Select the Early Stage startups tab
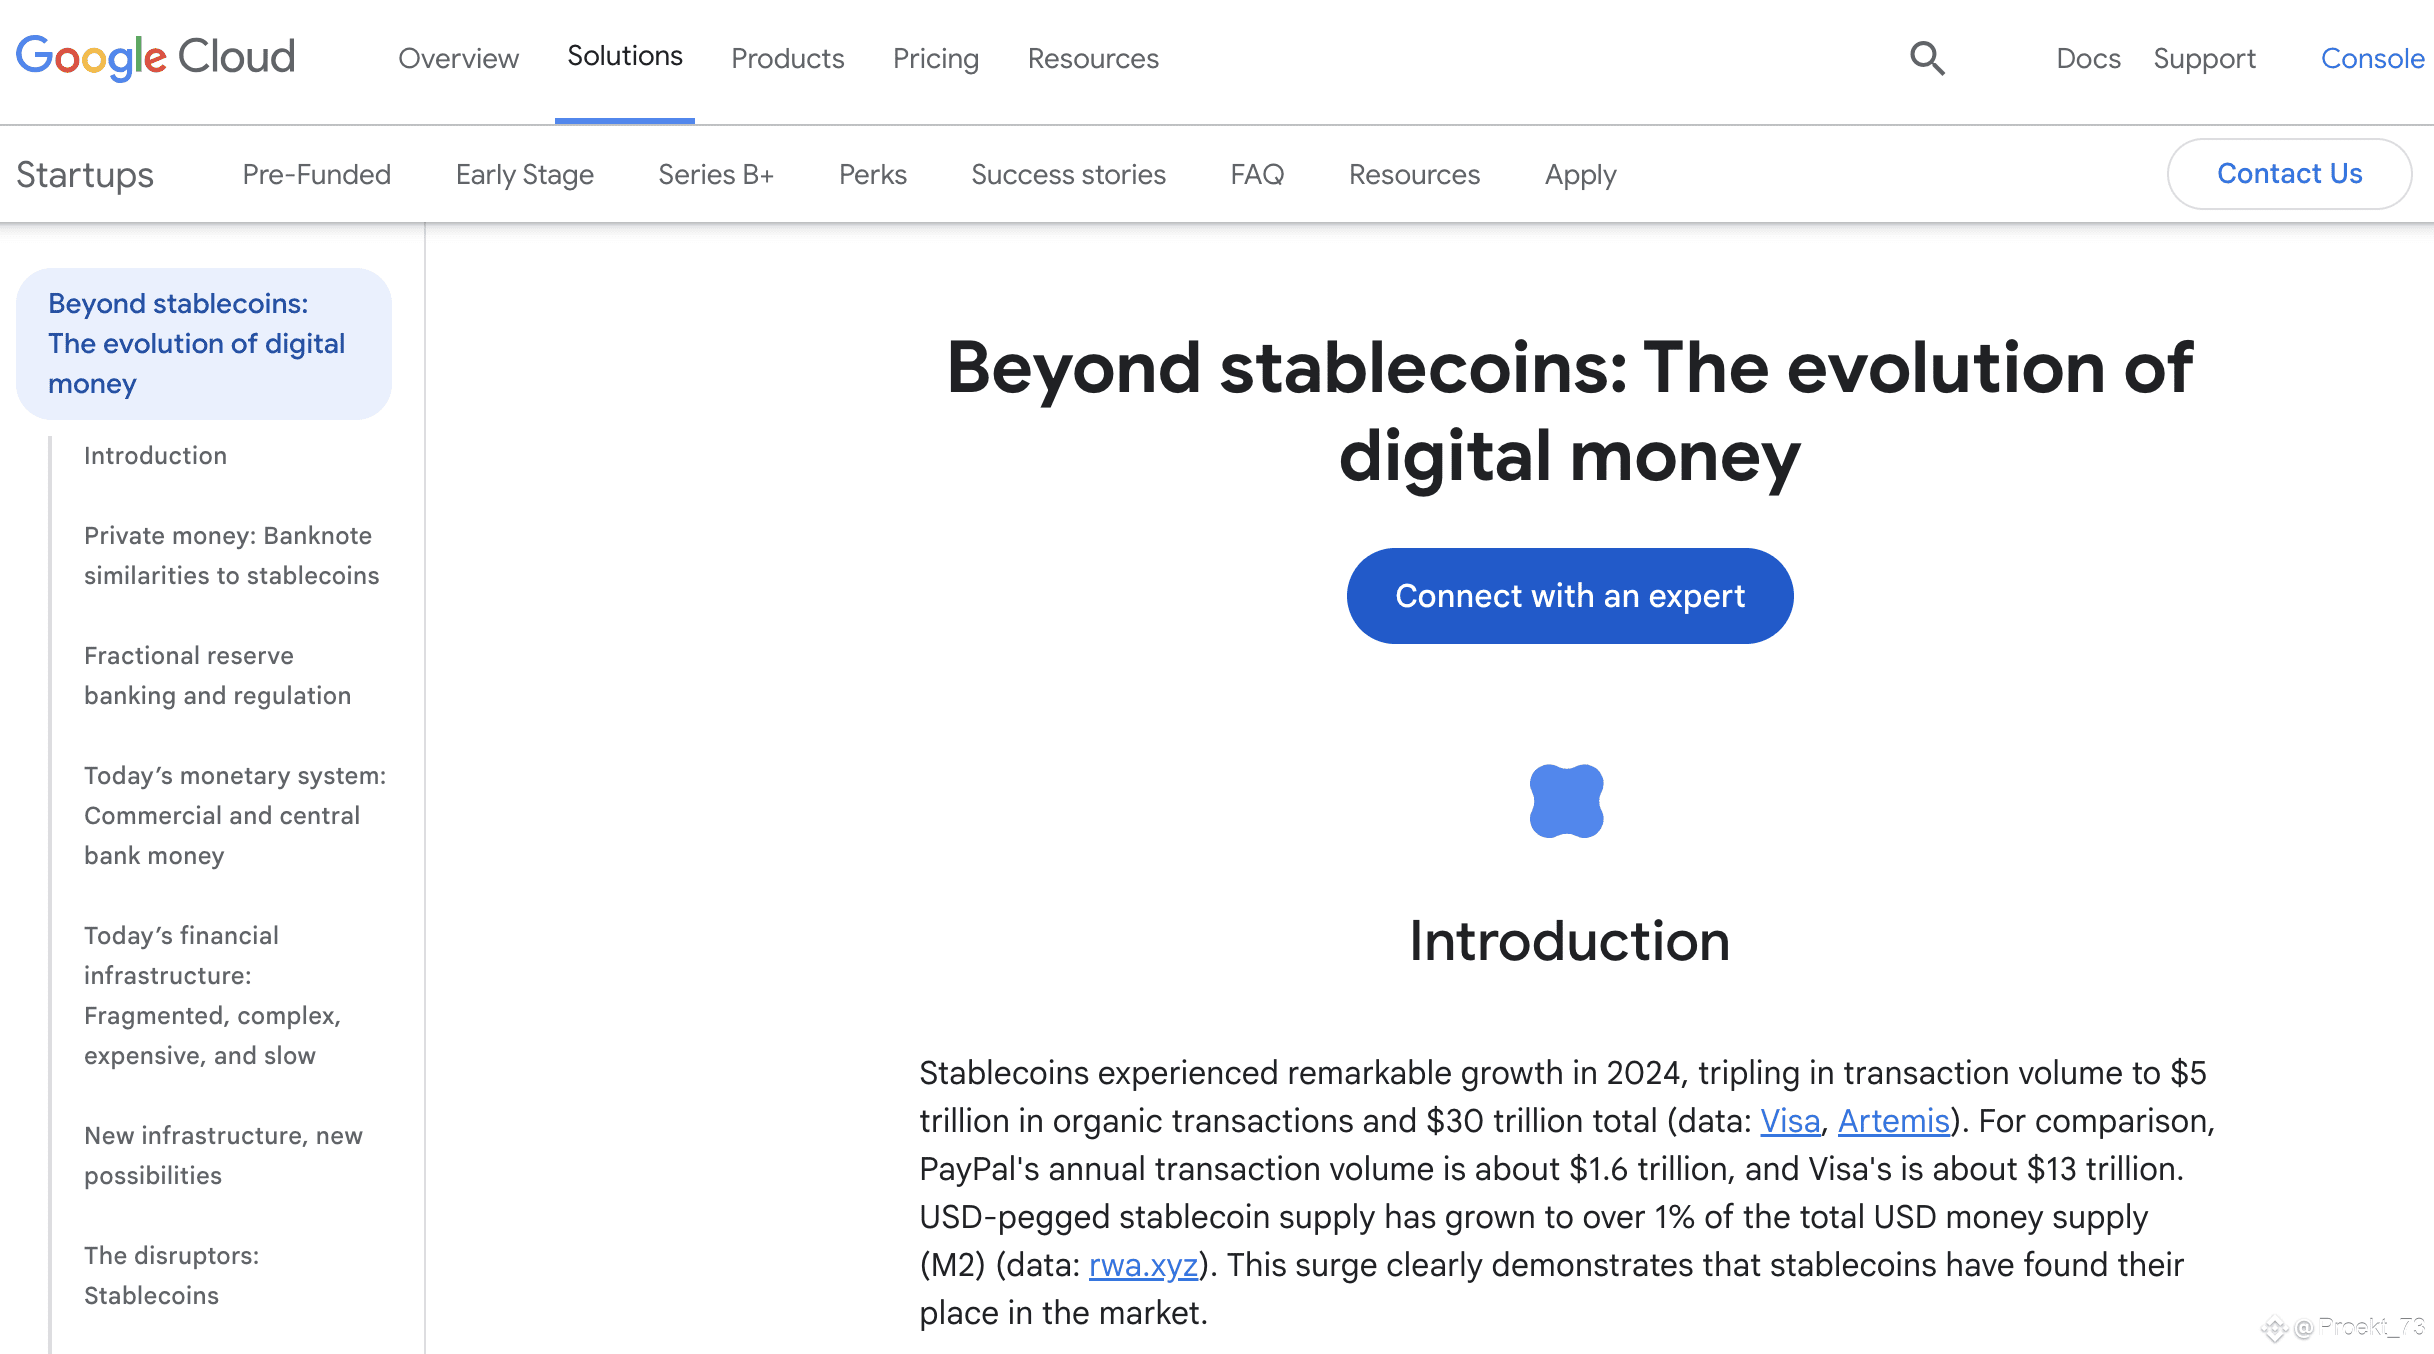This screenshot has height=1354, width=2434. point(525,175)
